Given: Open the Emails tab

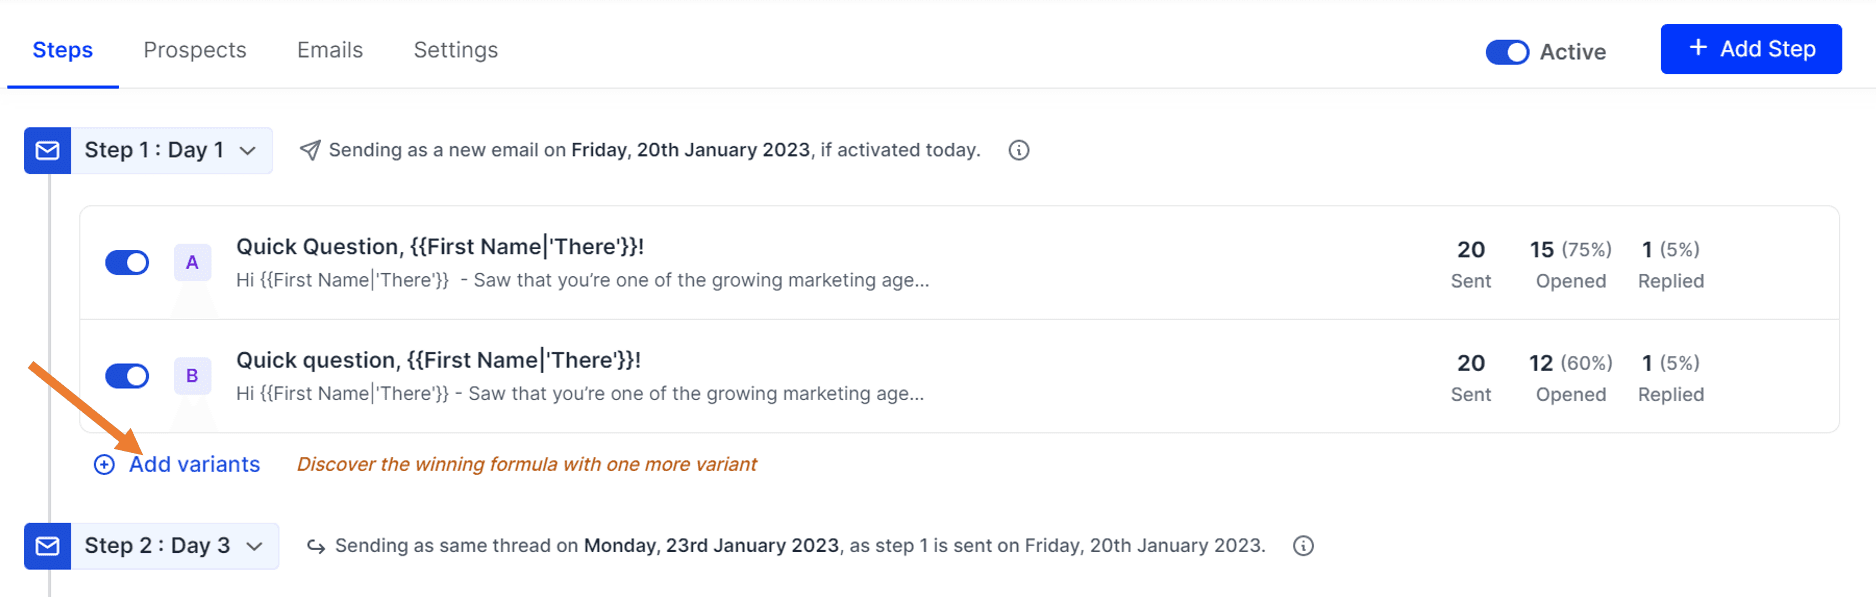Looking at the screenshot, I should coord(329,49).
